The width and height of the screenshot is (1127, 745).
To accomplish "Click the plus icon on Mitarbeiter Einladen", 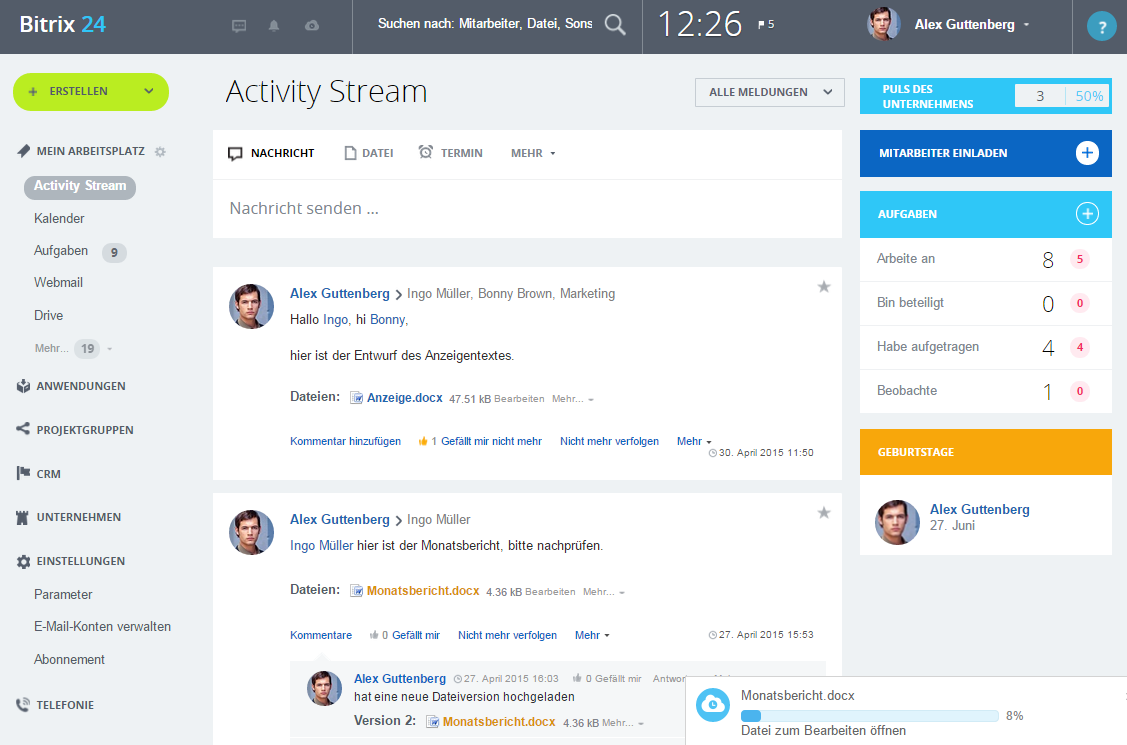I will (x=1087, y=153).
